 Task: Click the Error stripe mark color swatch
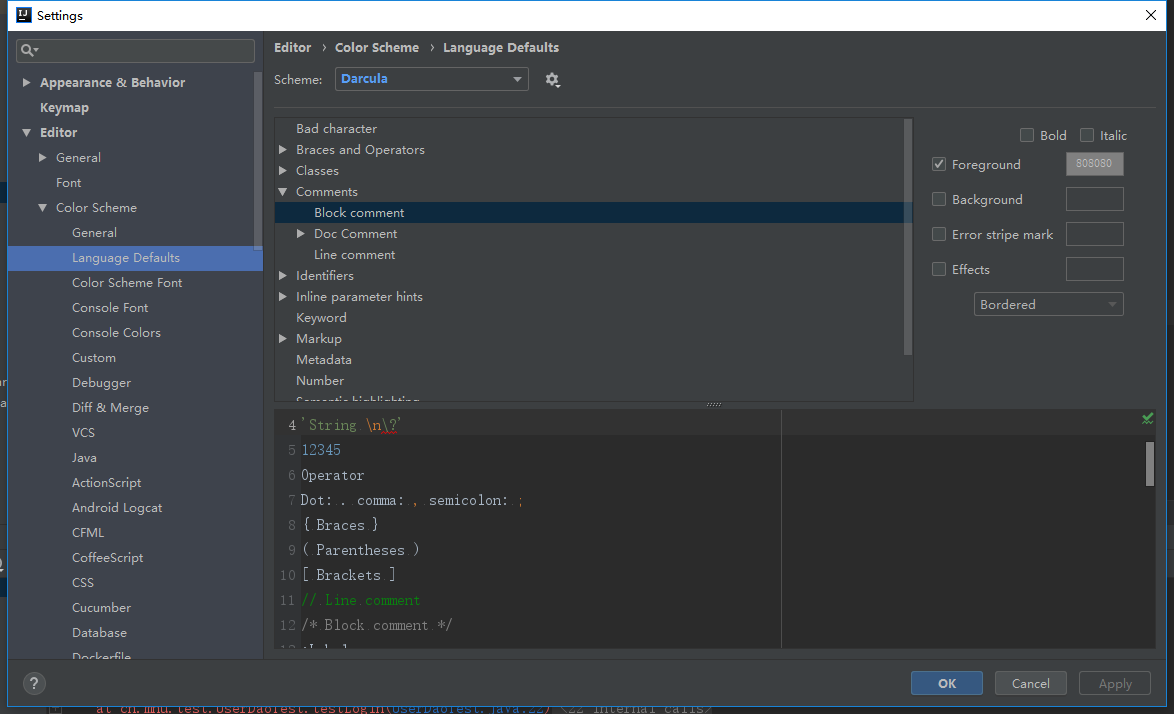1094,234
